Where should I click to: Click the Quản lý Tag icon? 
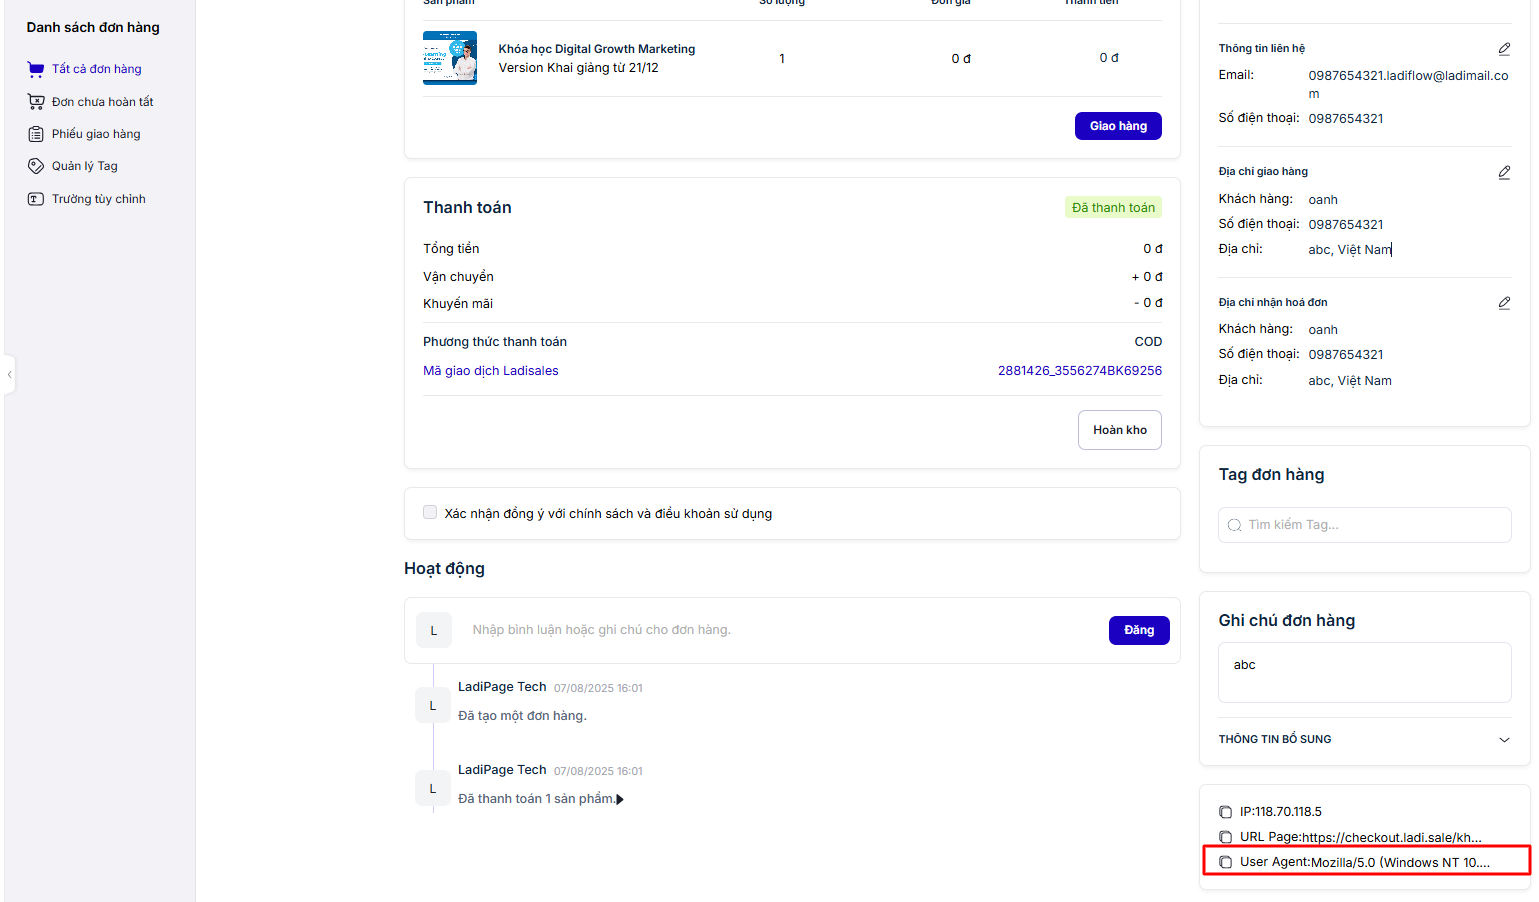coord(36,166)
